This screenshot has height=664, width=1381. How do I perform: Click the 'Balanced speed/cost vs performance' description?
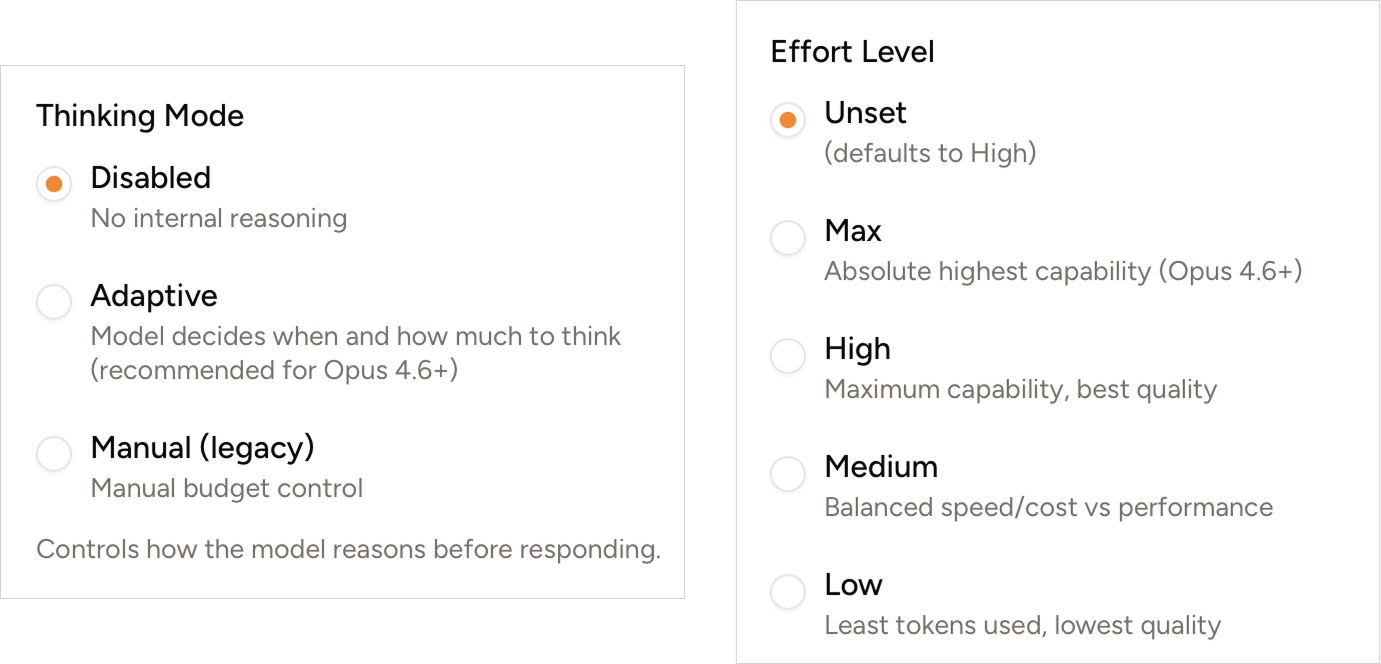point(1048,507)
